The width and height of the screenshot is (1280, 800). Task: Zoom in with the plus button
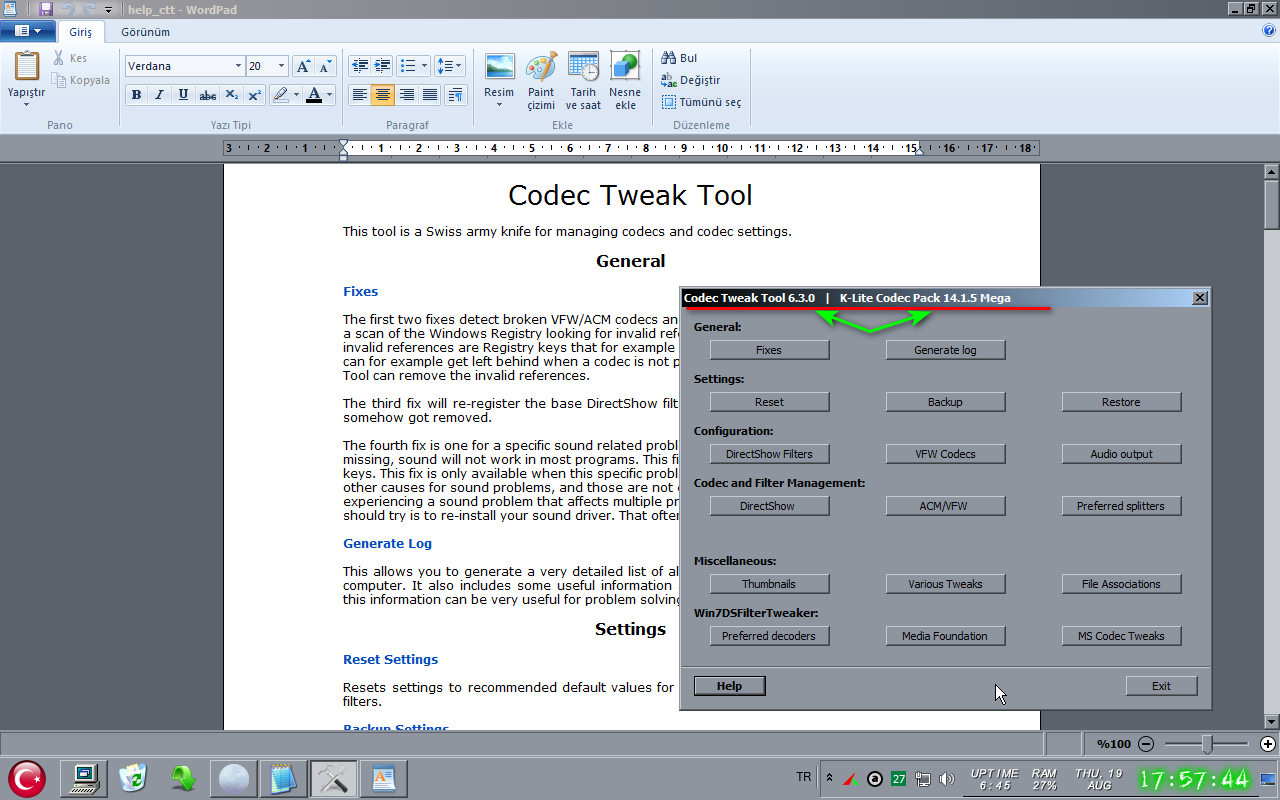[1268, 744]
